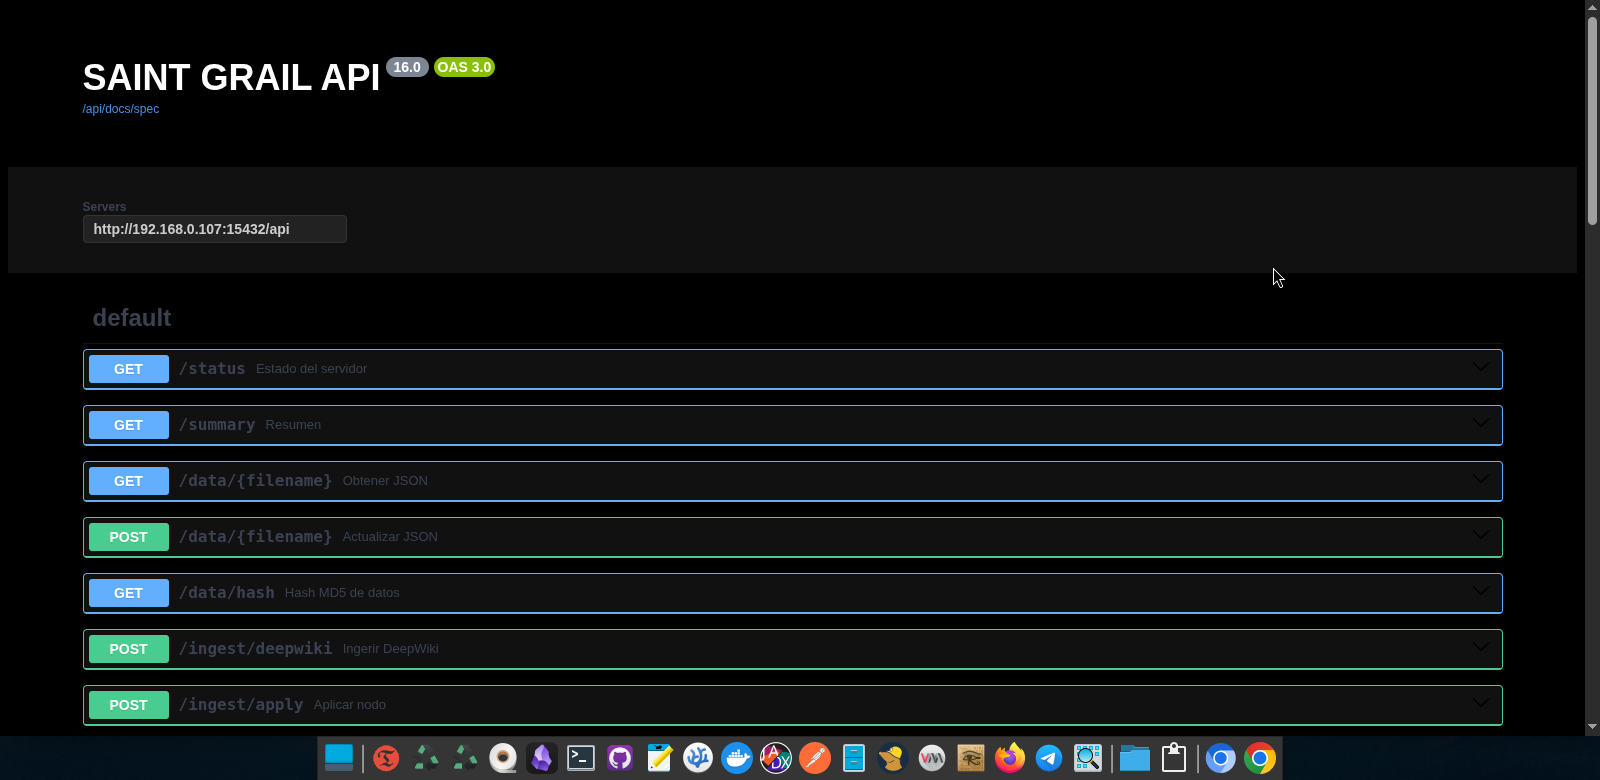1600x780 pixels.
Task: Click the 'Resumen' description text
Action: pos(293,425)
